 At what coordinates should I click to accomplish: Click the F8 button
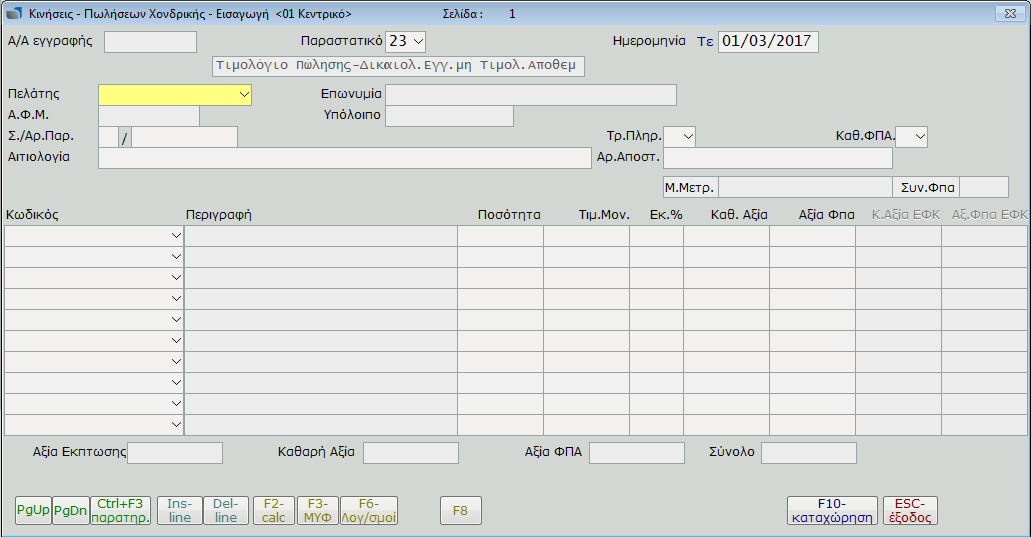click(460, 510)
